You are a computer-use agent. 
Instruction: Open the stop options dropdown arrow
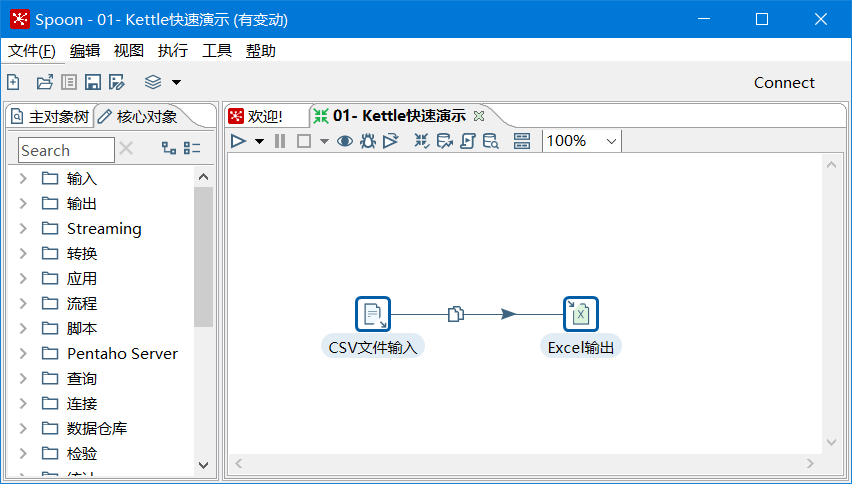(324, 142)
